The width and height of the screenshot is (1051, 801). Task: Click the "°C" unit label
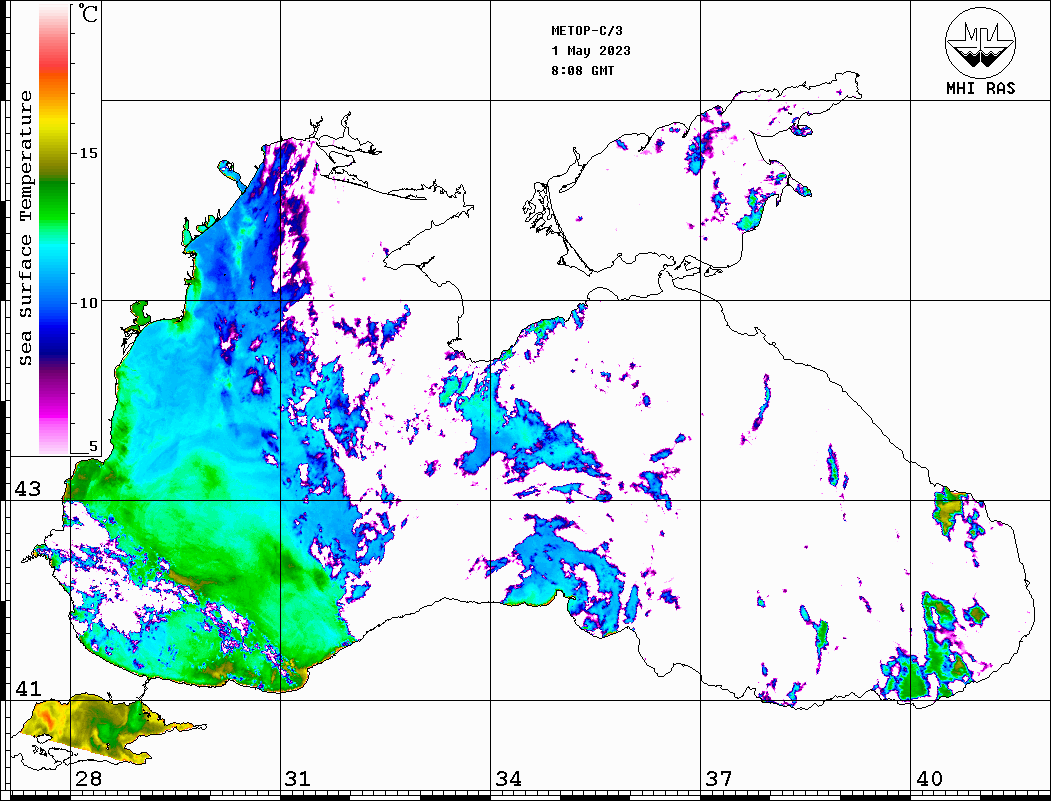coord(88,13)
